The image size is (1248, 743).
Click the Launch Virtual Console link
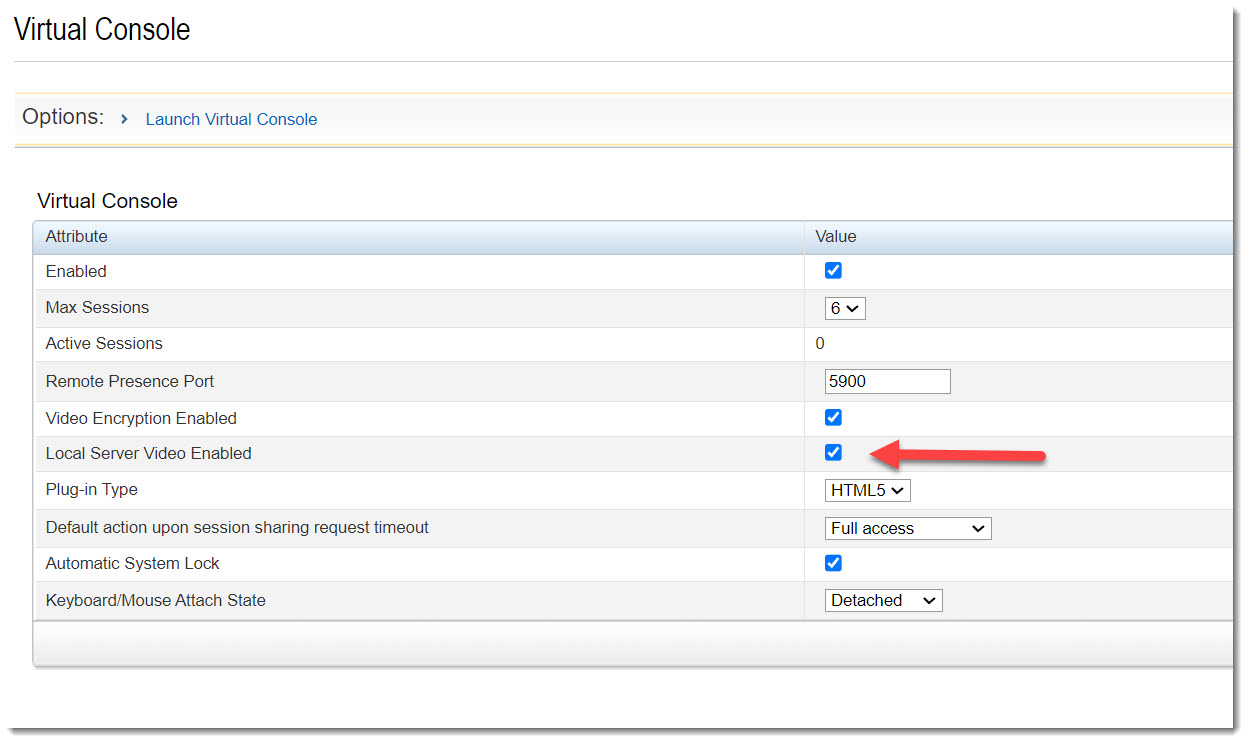point(231,119)
